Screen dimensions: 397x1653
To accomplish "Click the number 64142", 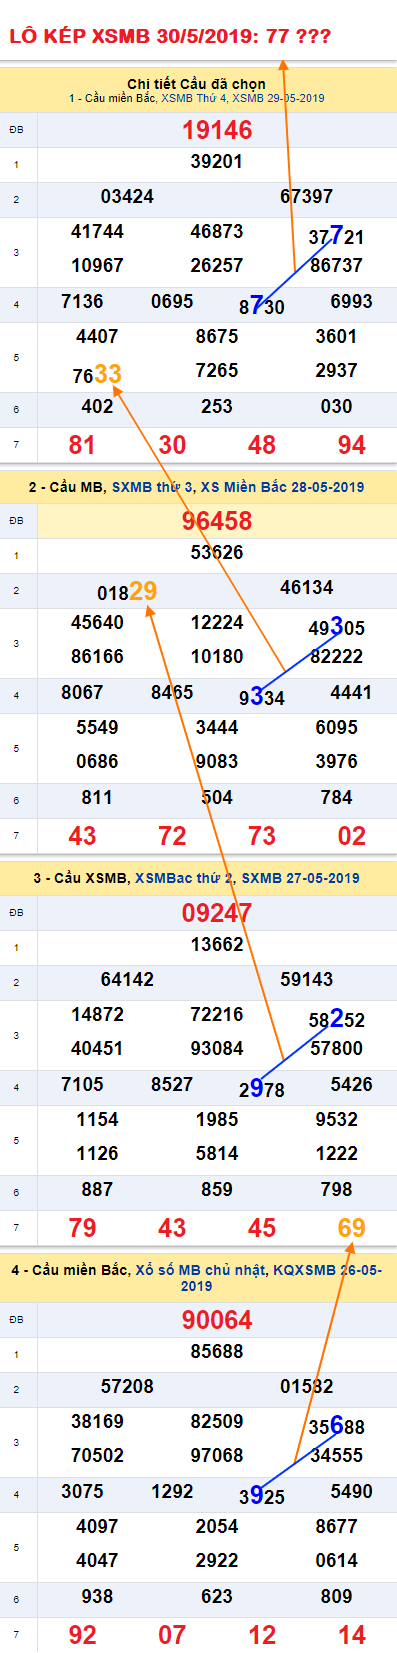I will click(127, 979).
